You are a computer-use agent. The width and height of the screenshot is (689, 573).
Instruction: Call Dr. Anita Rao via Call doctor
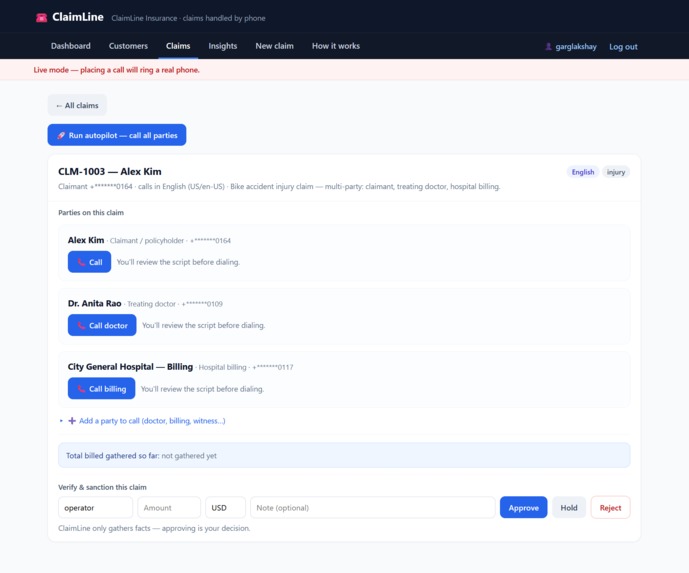[102, 325]
